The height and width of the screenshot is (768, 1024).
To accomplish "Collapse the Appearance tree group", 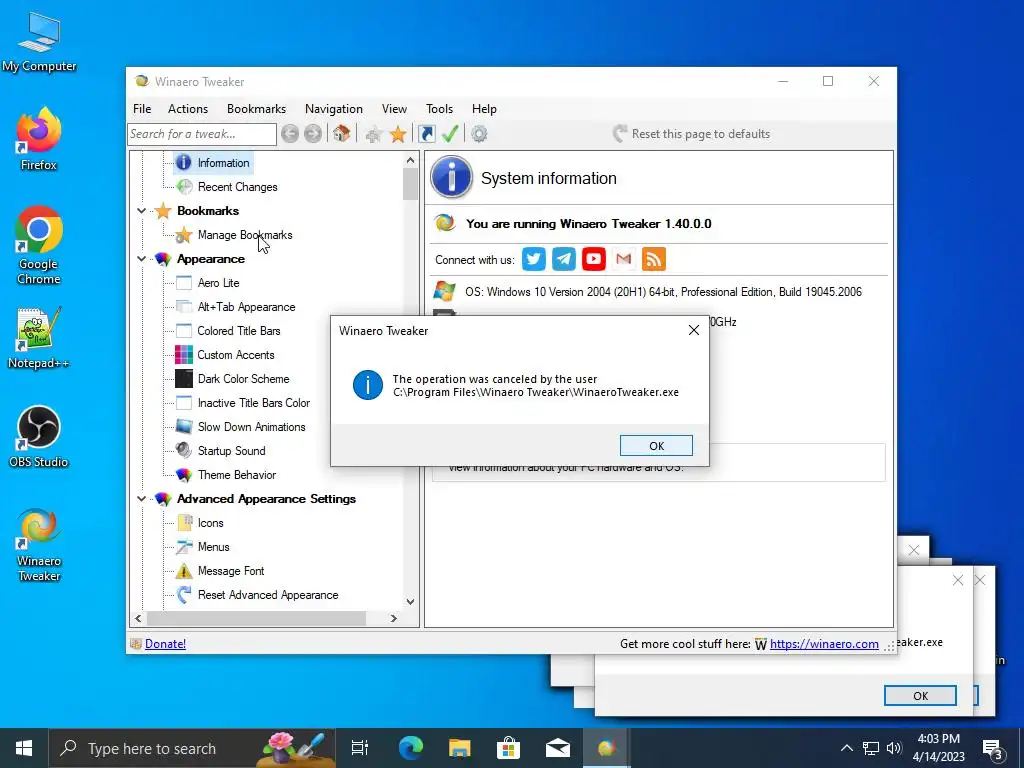I will (142, 259).
